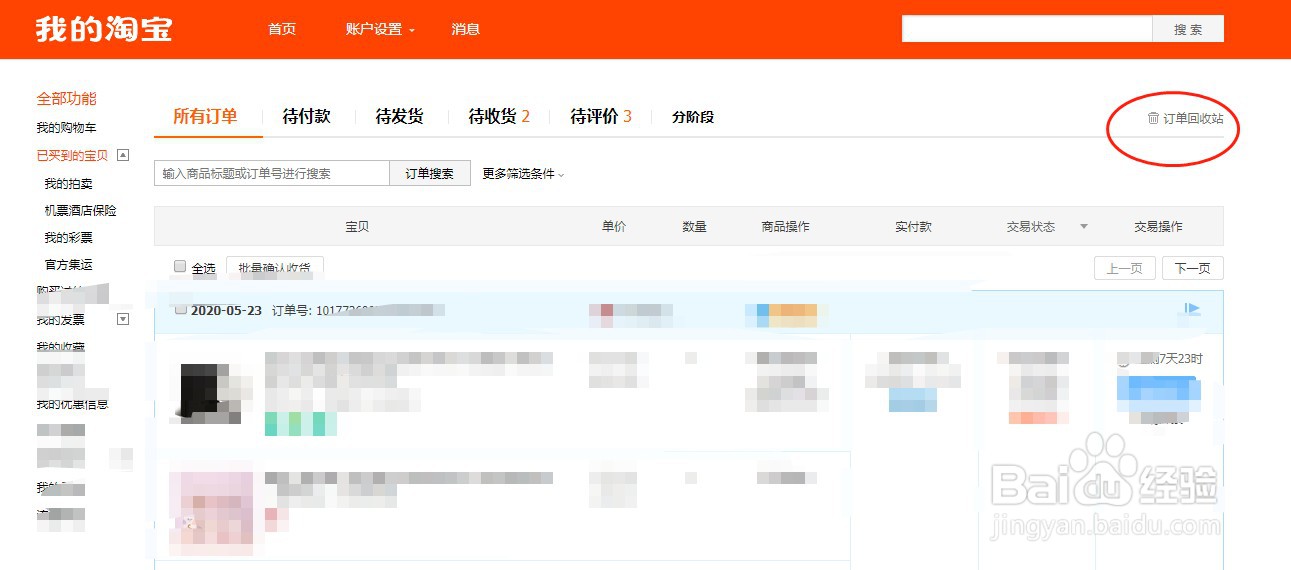The height and width of the screenshot is (570, 1291).
Task: Open 官方集运 in the sidebar
Action: (x=68, y=265)
